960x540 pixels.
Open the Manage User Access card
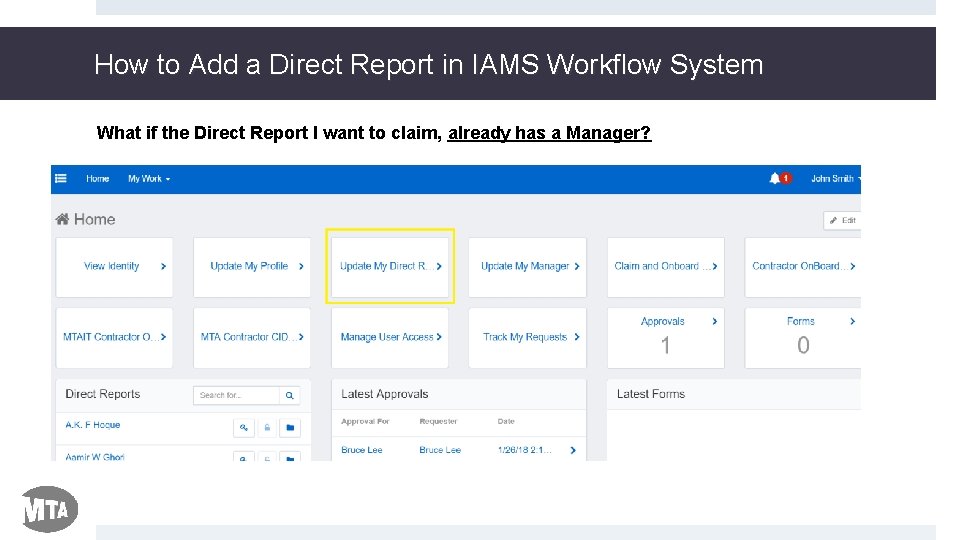(x=390, y=338)
